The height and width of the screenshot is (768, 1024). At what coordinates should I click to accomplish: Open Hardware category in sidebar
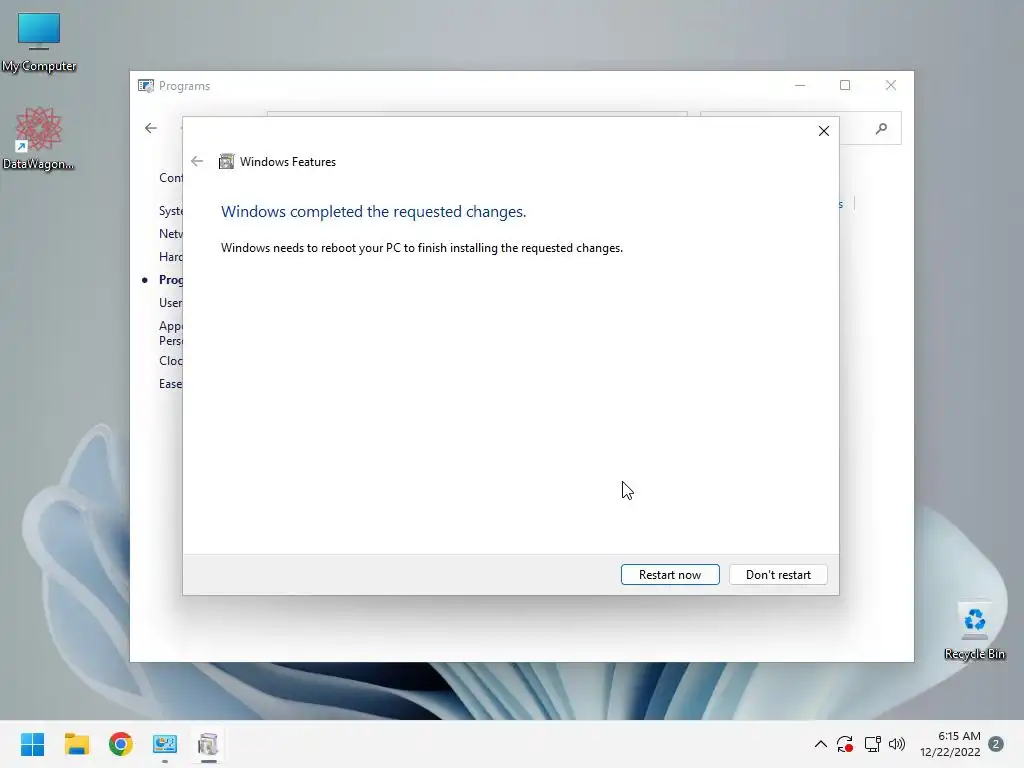coord(170,257)
